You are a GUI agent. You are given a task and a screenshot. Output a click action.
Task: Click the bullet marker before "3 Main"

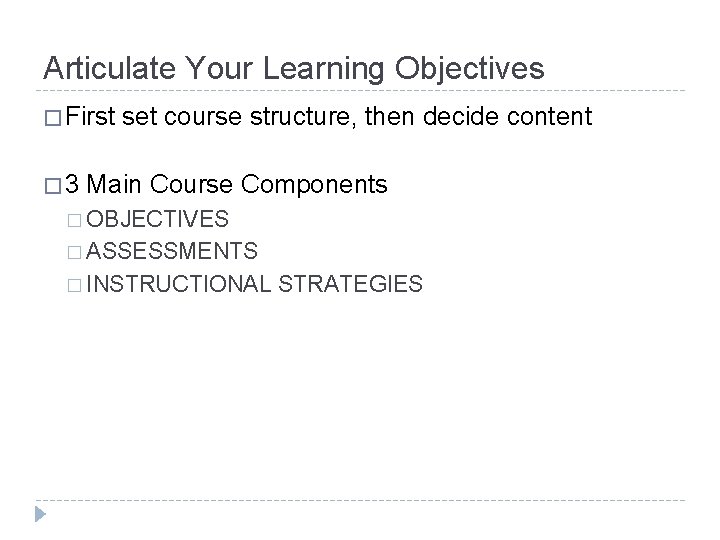point(51,186)
